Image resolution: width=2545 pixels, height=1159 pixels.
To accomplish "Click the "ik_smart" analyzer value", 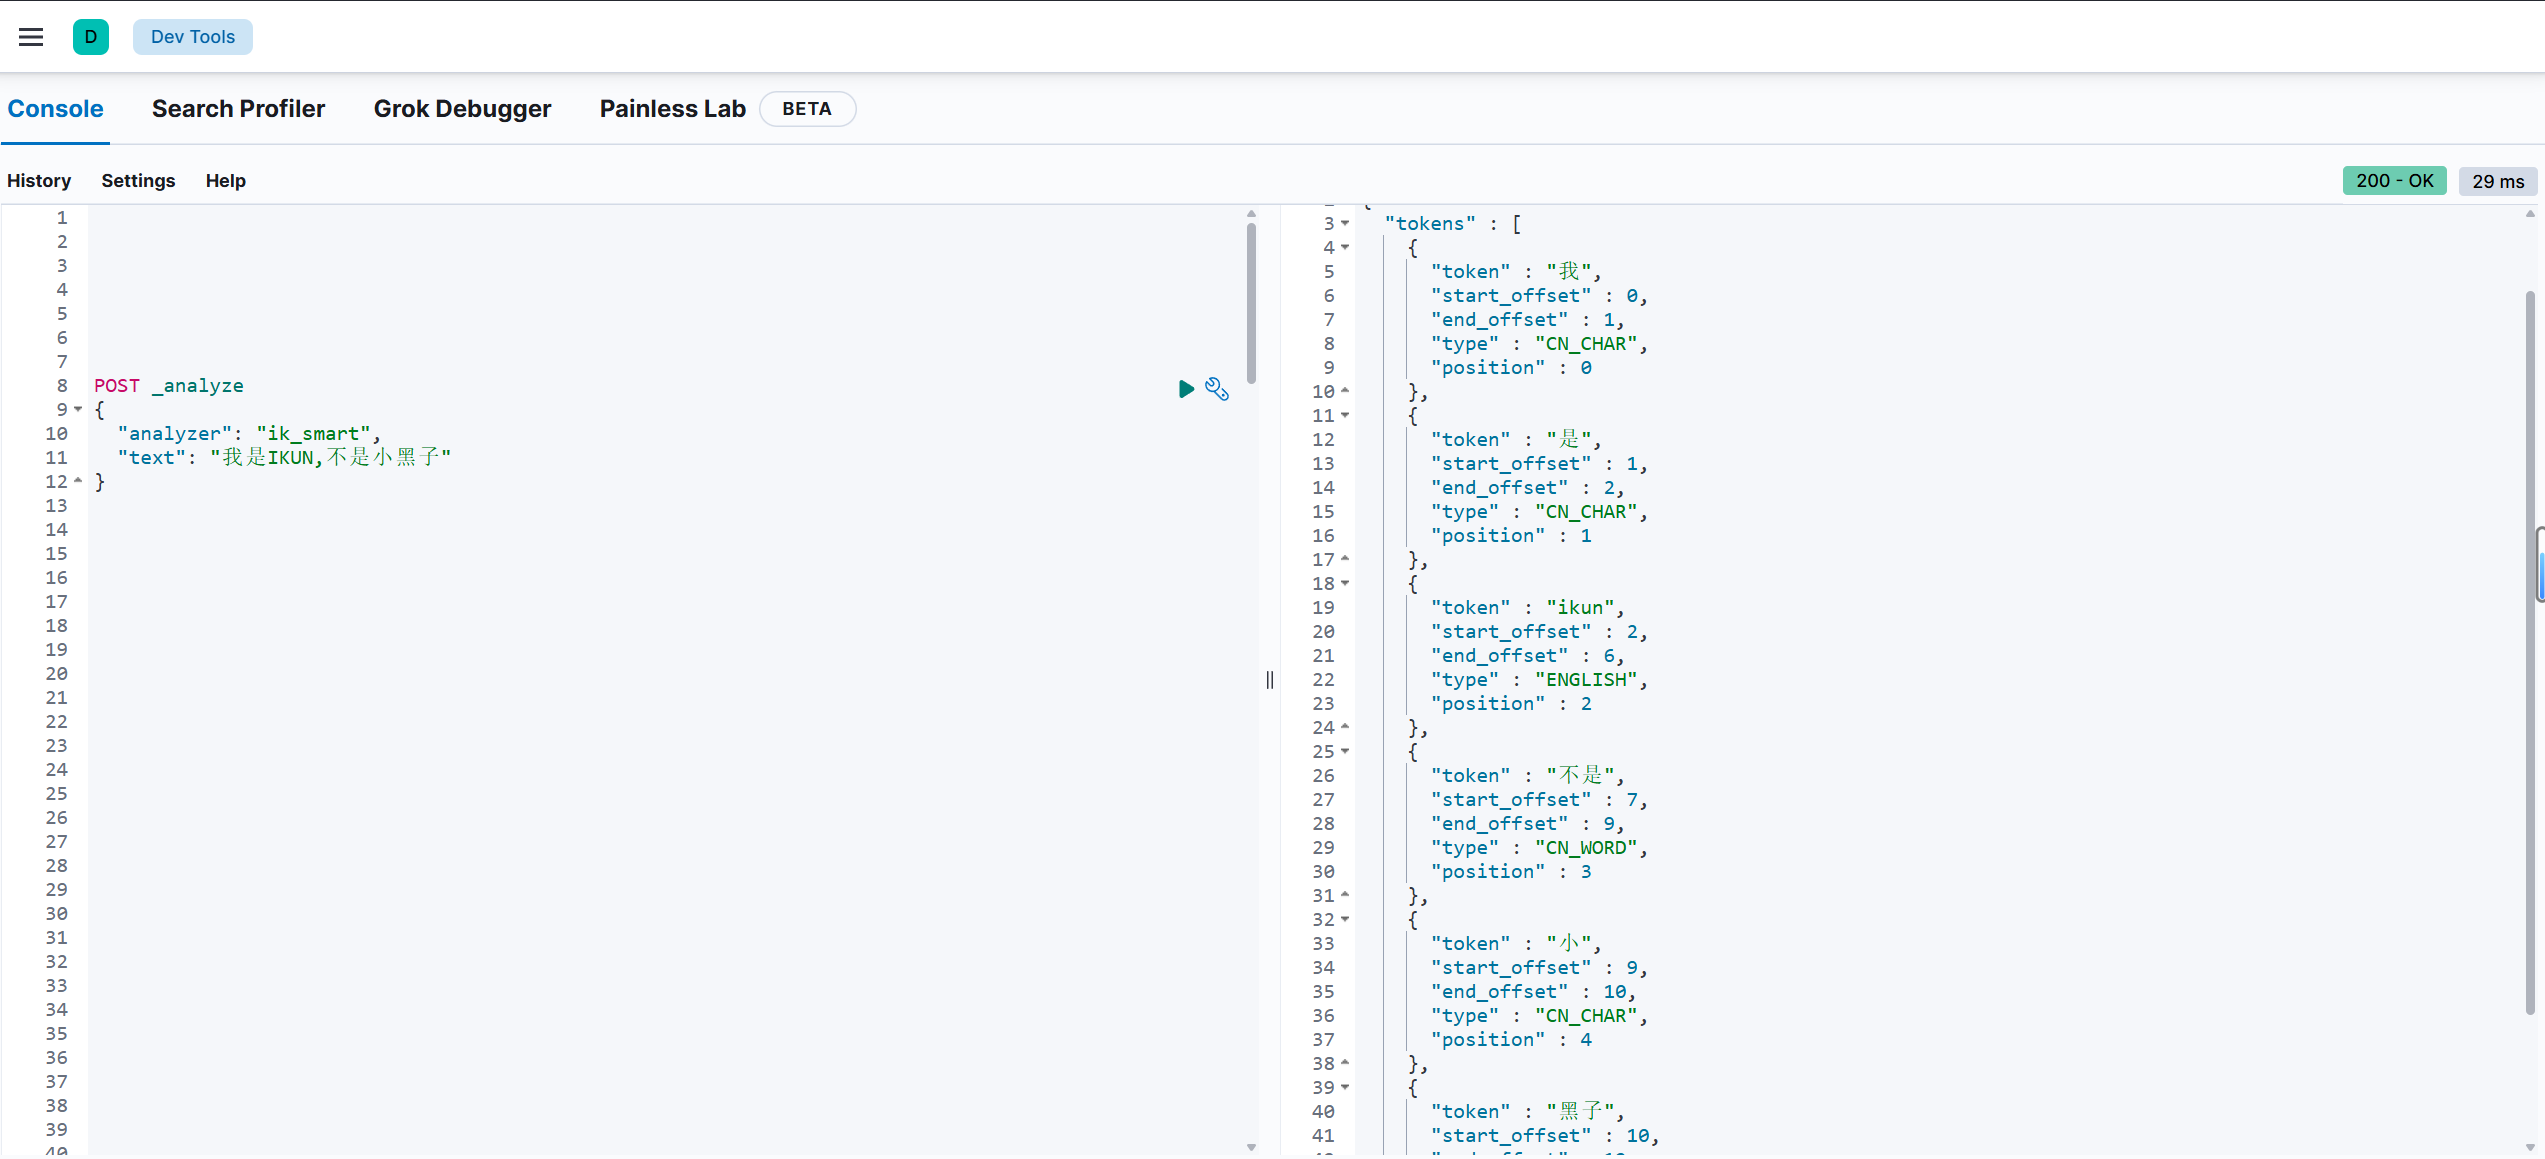I will (314, 434).
